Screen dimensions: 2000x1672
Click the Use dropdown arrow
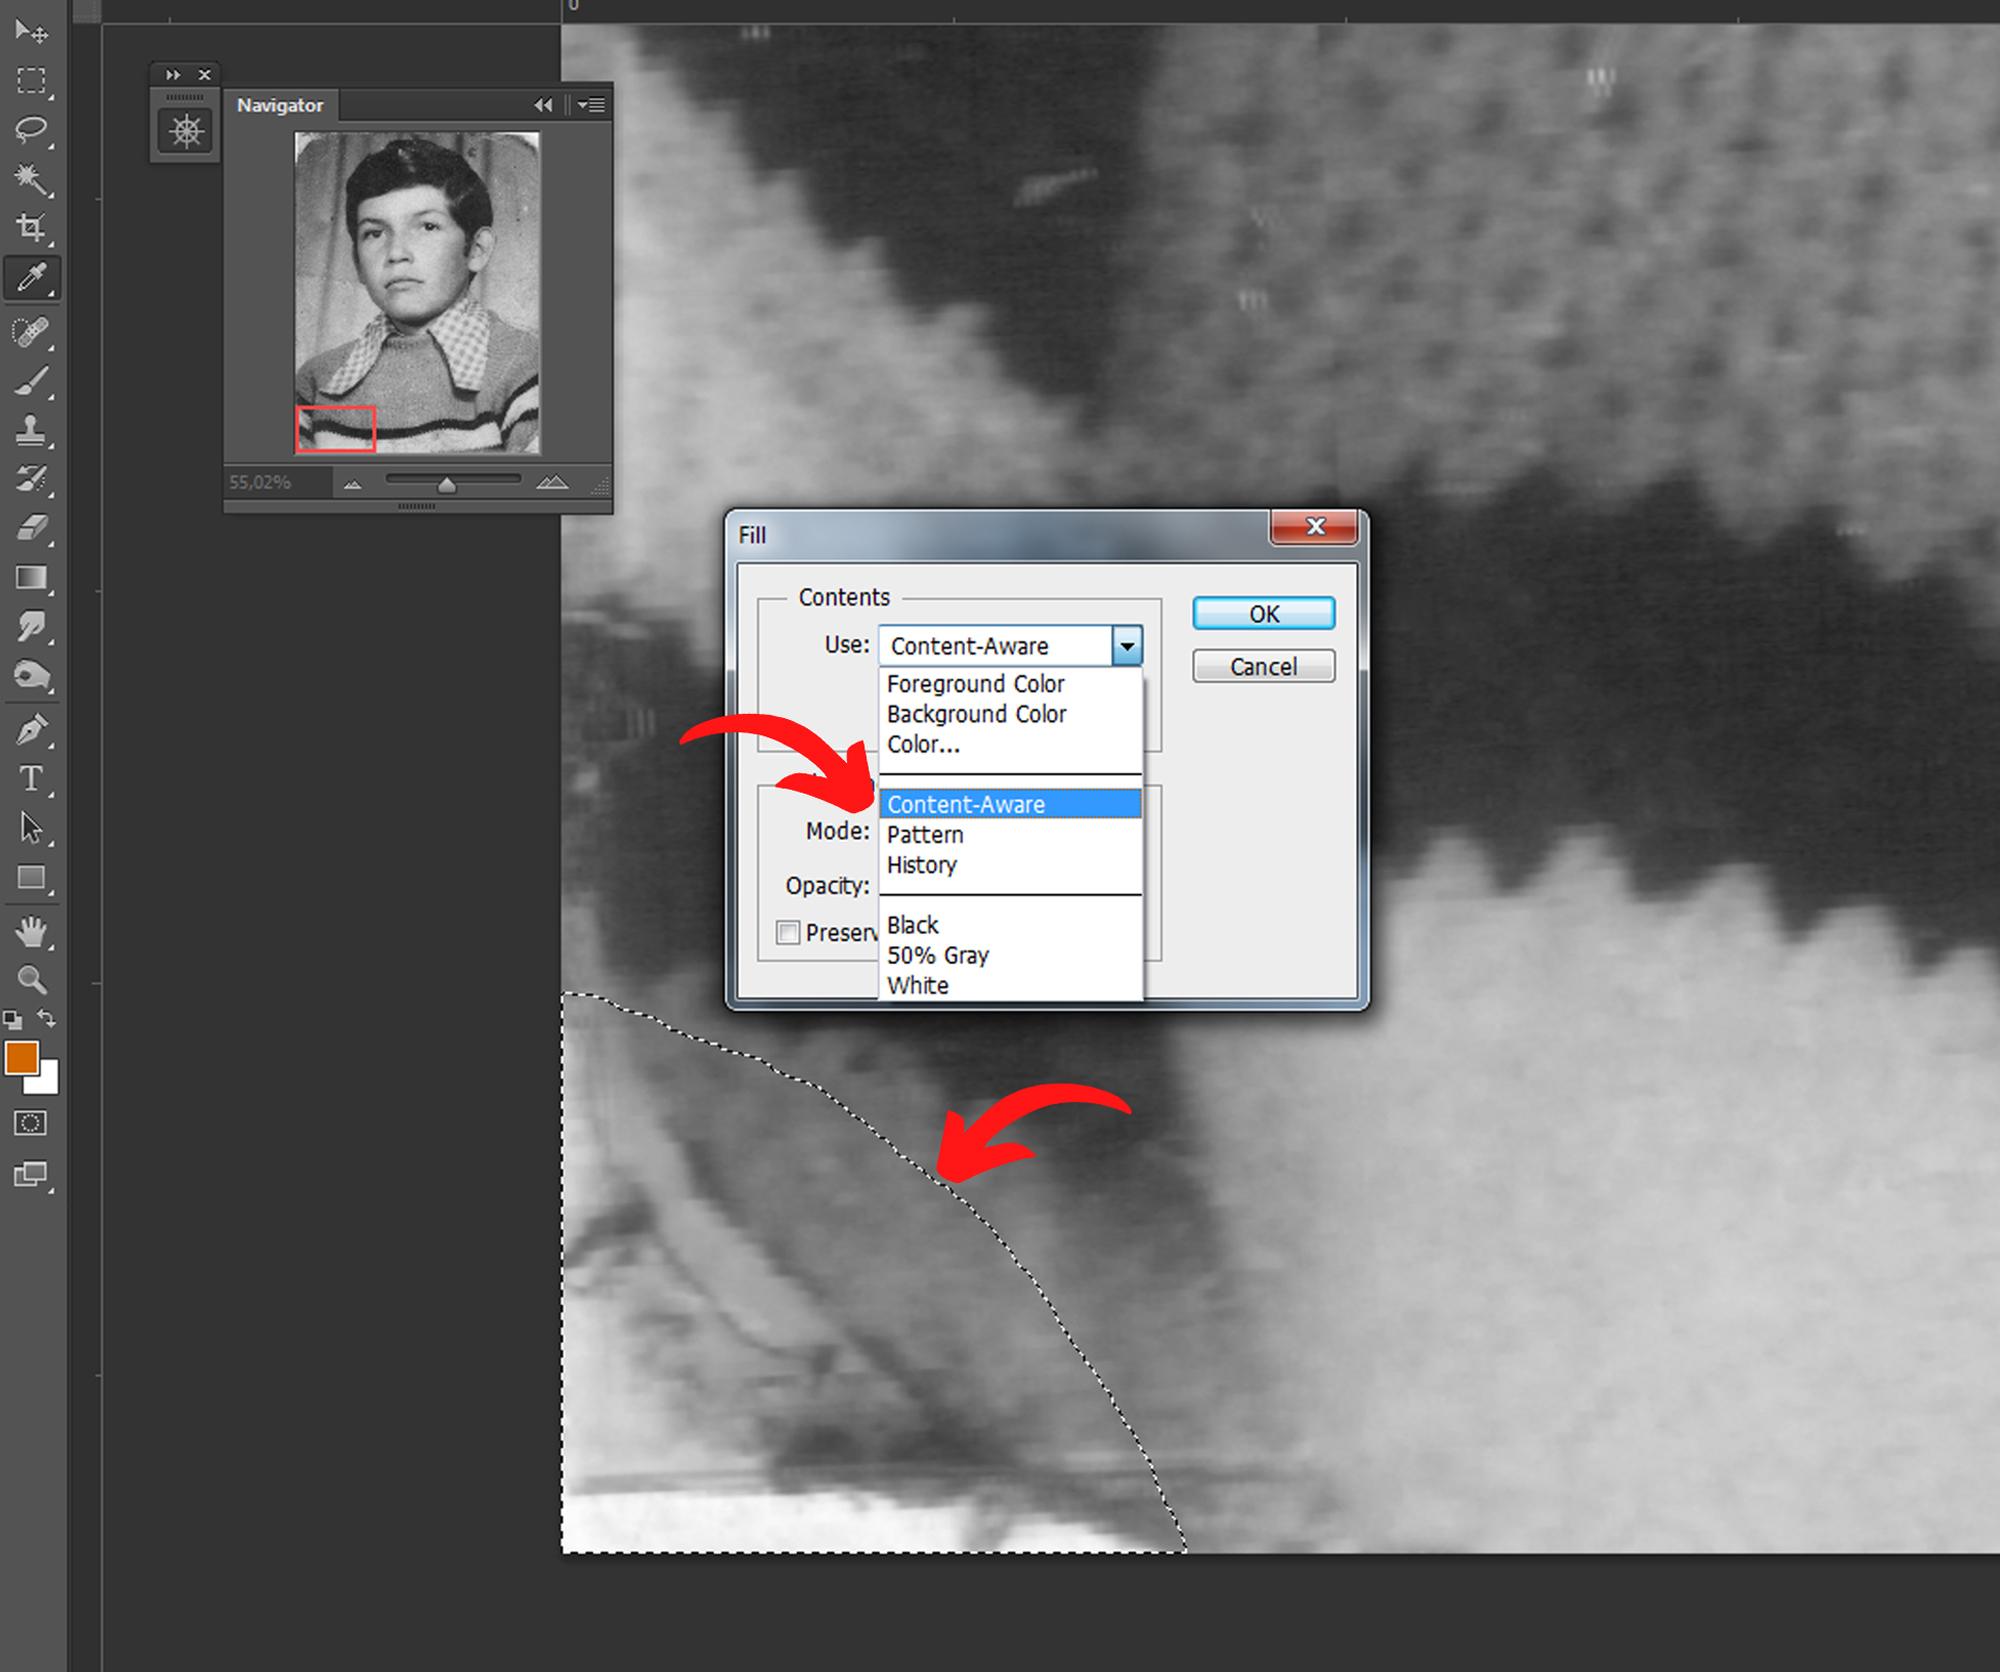pos(1127,647)
